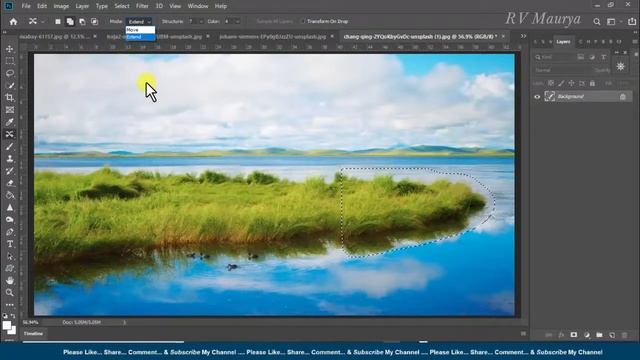Screen dimensions: 640x360
Task: Open the Kind filter dropdown in Layers
Action: click(x=554, y=57)
